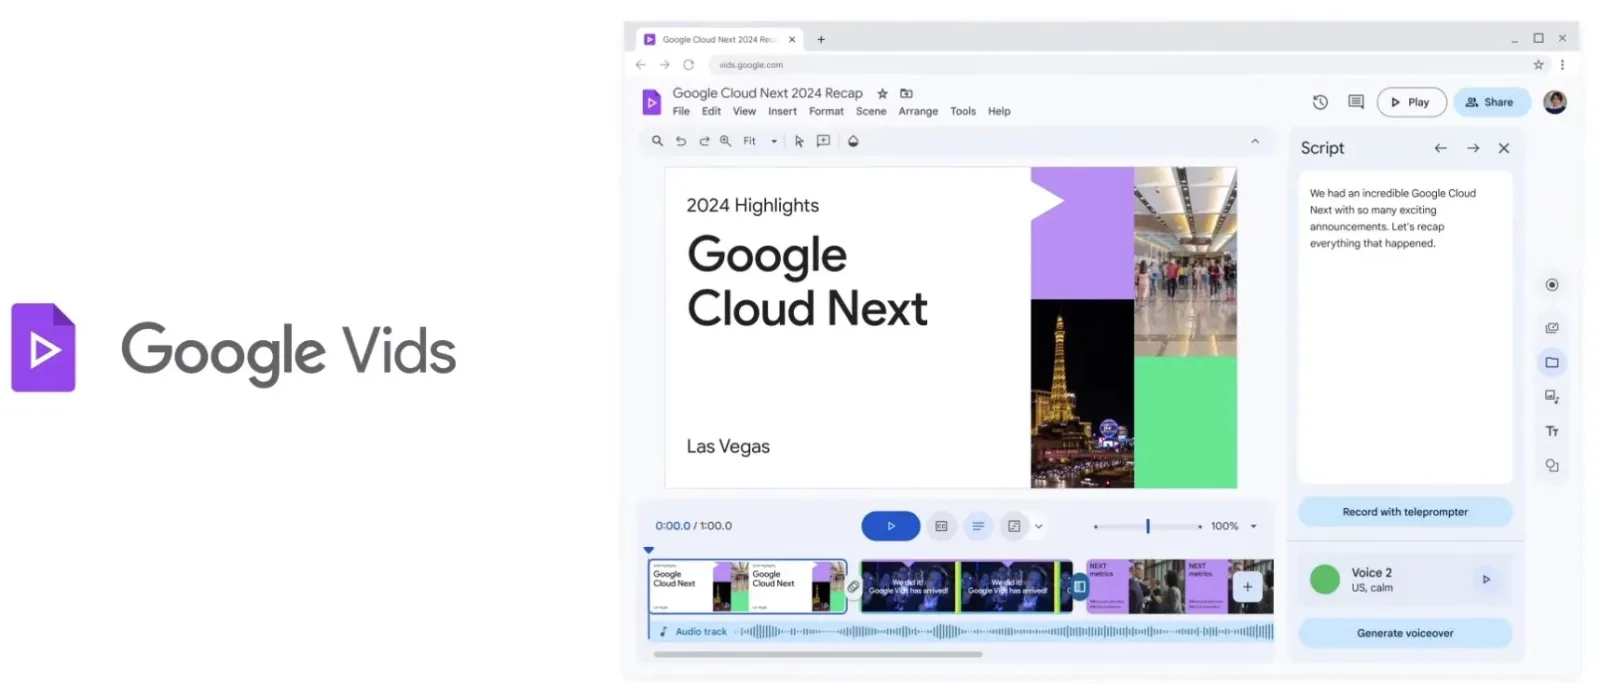Viewport: 1600px width, 684px height.
Task: Select the Google Vids has arrived scene clip
Action: click(966, 587)
